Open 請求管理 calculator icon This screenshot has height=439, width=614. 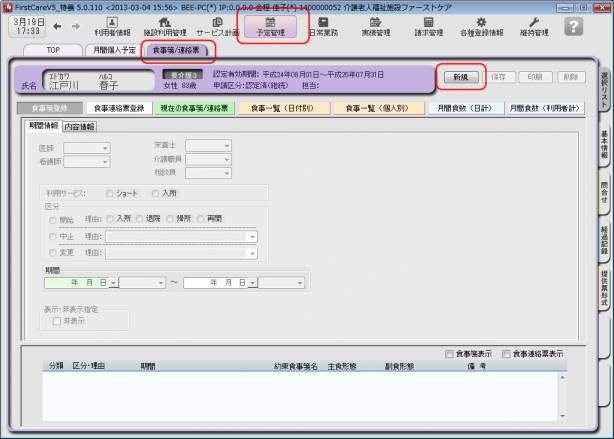tap(428, 26)
